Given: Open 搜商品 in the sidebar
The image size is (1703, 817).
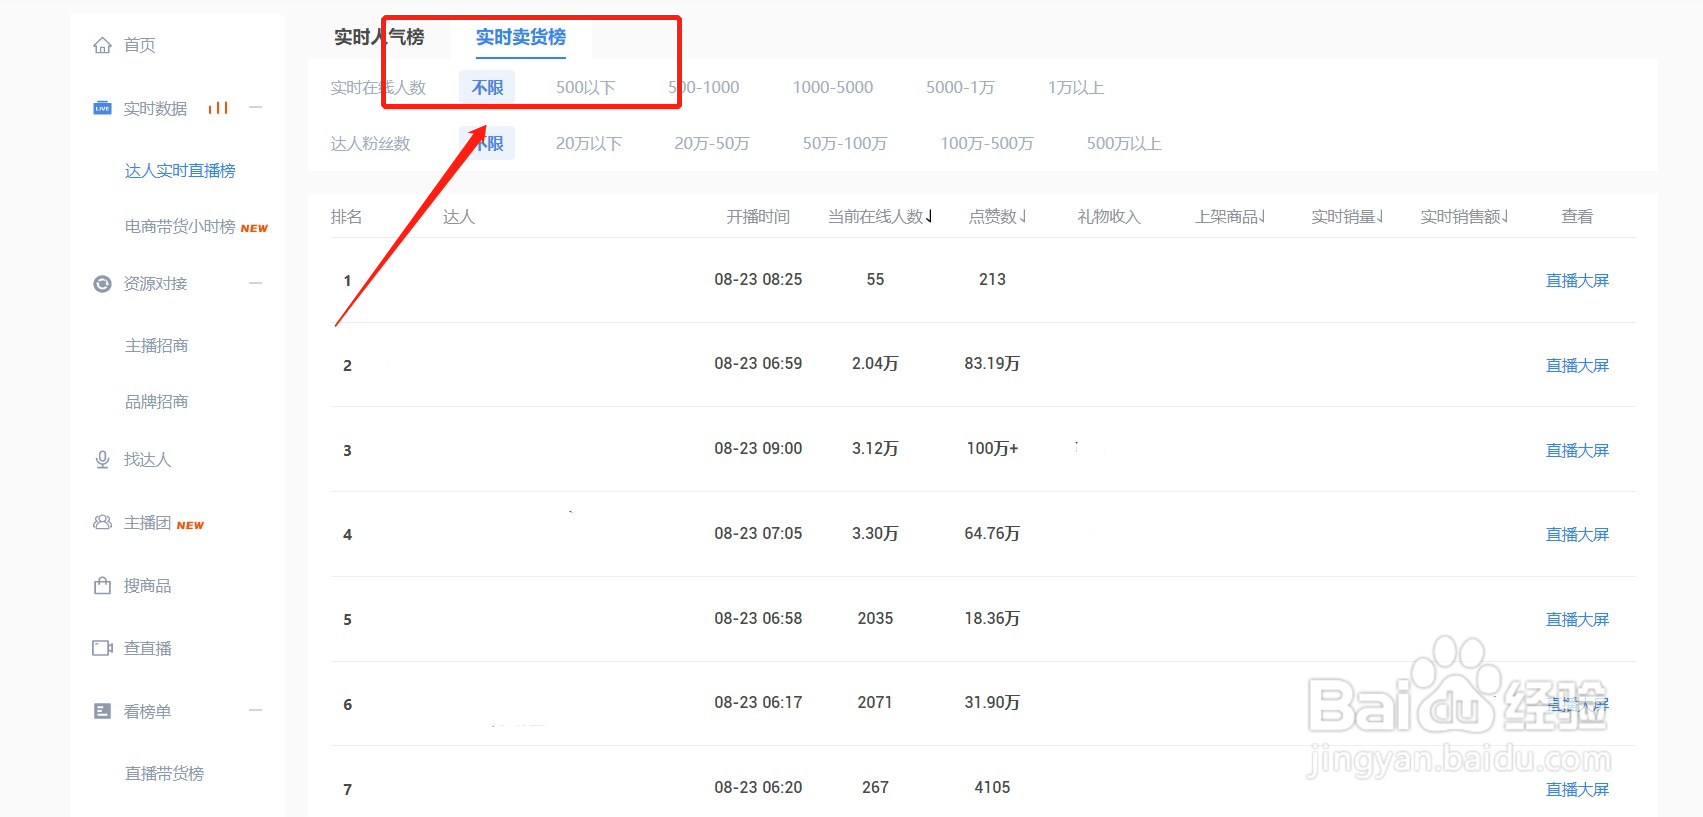Looking at the screenshot, I should [x=147, y=586].
